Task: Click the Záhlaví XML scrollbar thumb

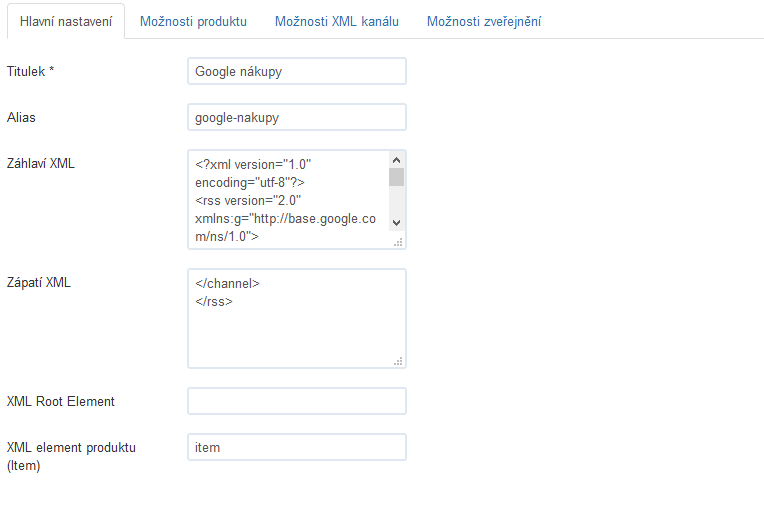Action: point(397,177)
